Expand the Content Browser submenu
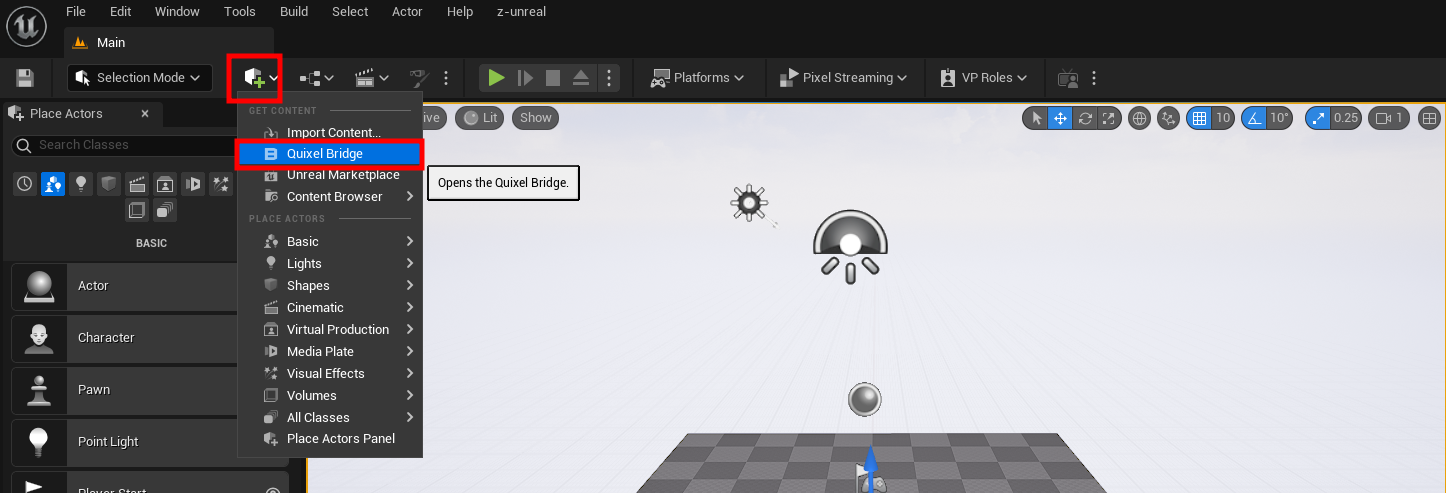Screen dimensions: 1446x493 click(x=330, y=197)
